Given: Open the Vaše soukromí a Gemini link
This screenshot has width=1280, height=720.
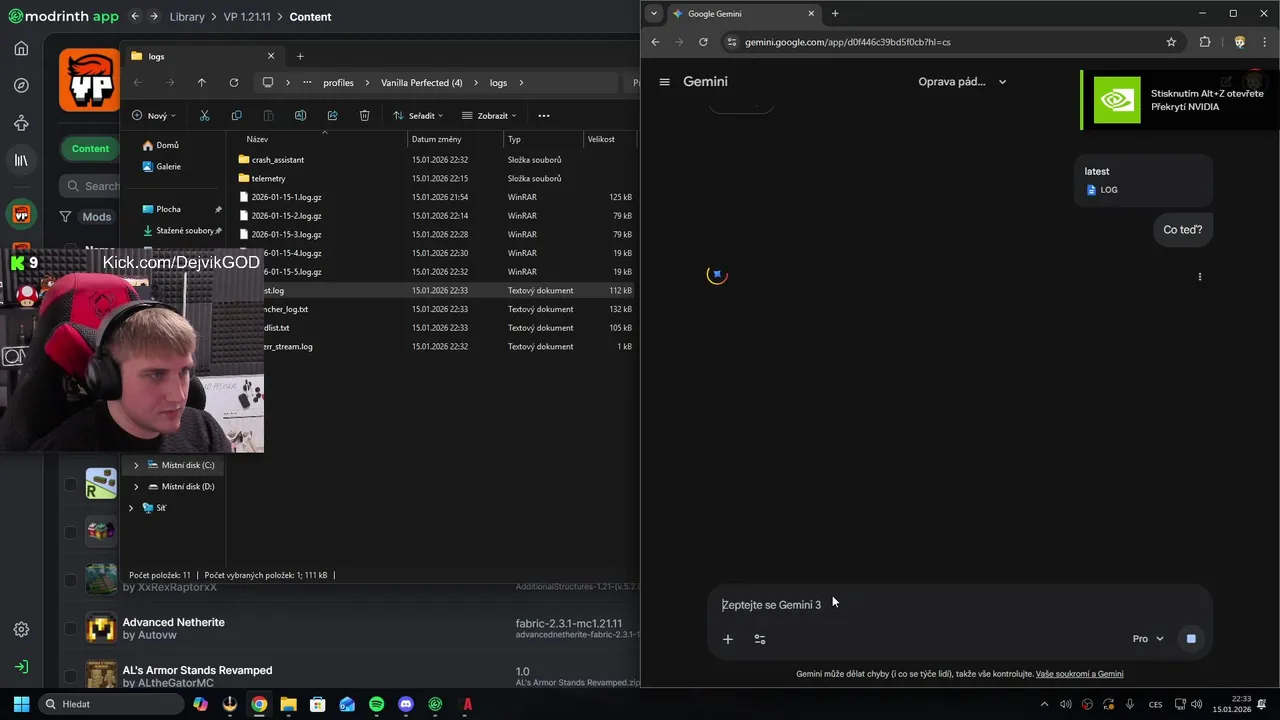Looking at the screenshot, I should pyautogui.click(x=1079, y=674).
